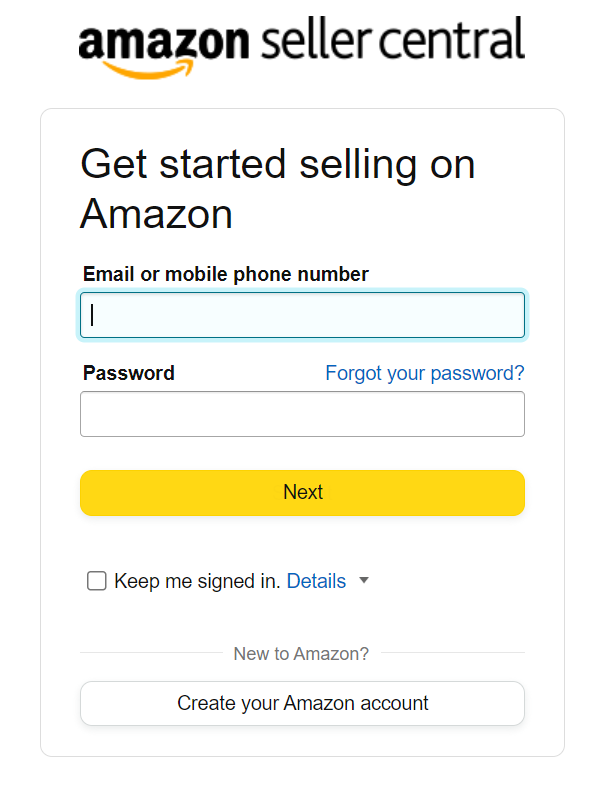Submit the form with the Next button
This screenshot has height=786, width=589.
coord(302,493)
